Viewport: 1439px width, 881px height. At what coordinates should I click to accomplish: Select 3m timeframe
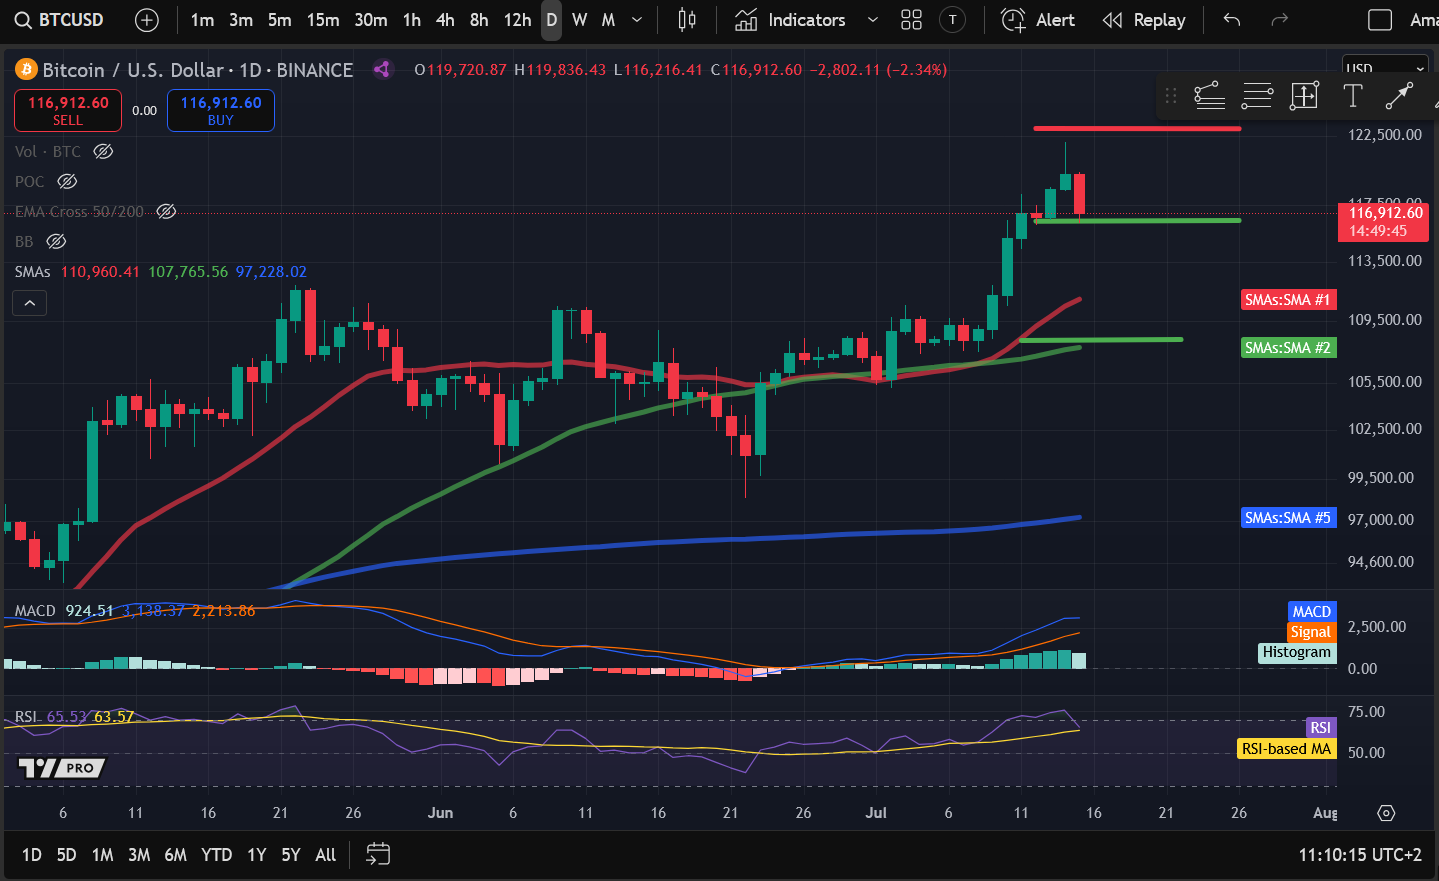pyautogui.click(x=241, y=20)
